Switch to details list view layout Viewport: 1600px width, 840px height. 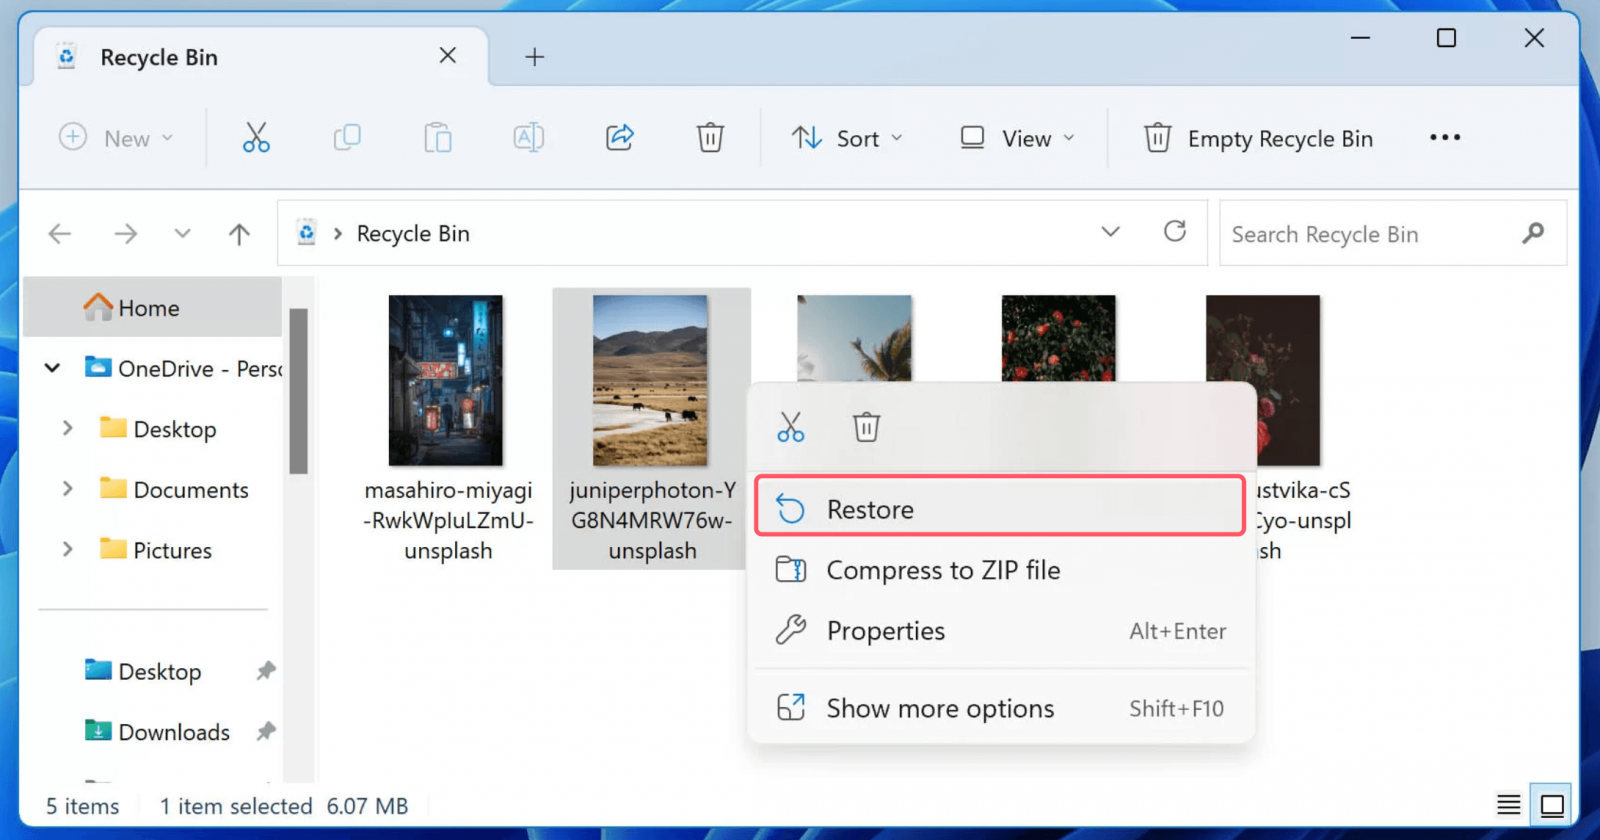tap(1508, 804)
